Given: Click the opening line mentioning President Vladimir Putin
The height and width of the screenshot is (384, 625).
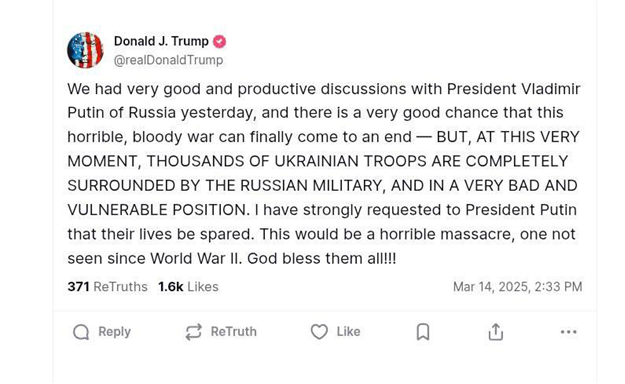Looking at the screenshot, I should click(324, 89).
